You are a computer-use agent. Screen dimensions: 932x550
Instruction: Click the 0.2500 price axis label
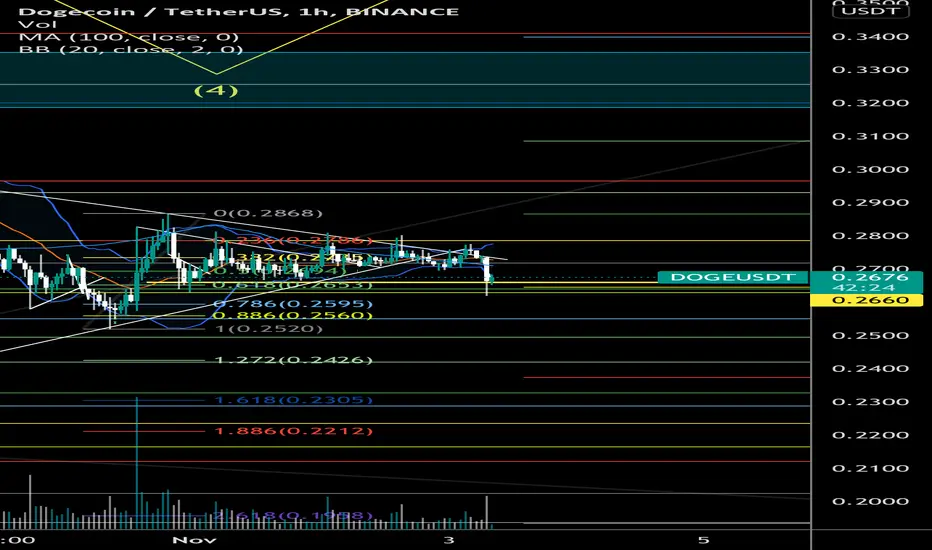pyautogui.click(x=870, y=335)
